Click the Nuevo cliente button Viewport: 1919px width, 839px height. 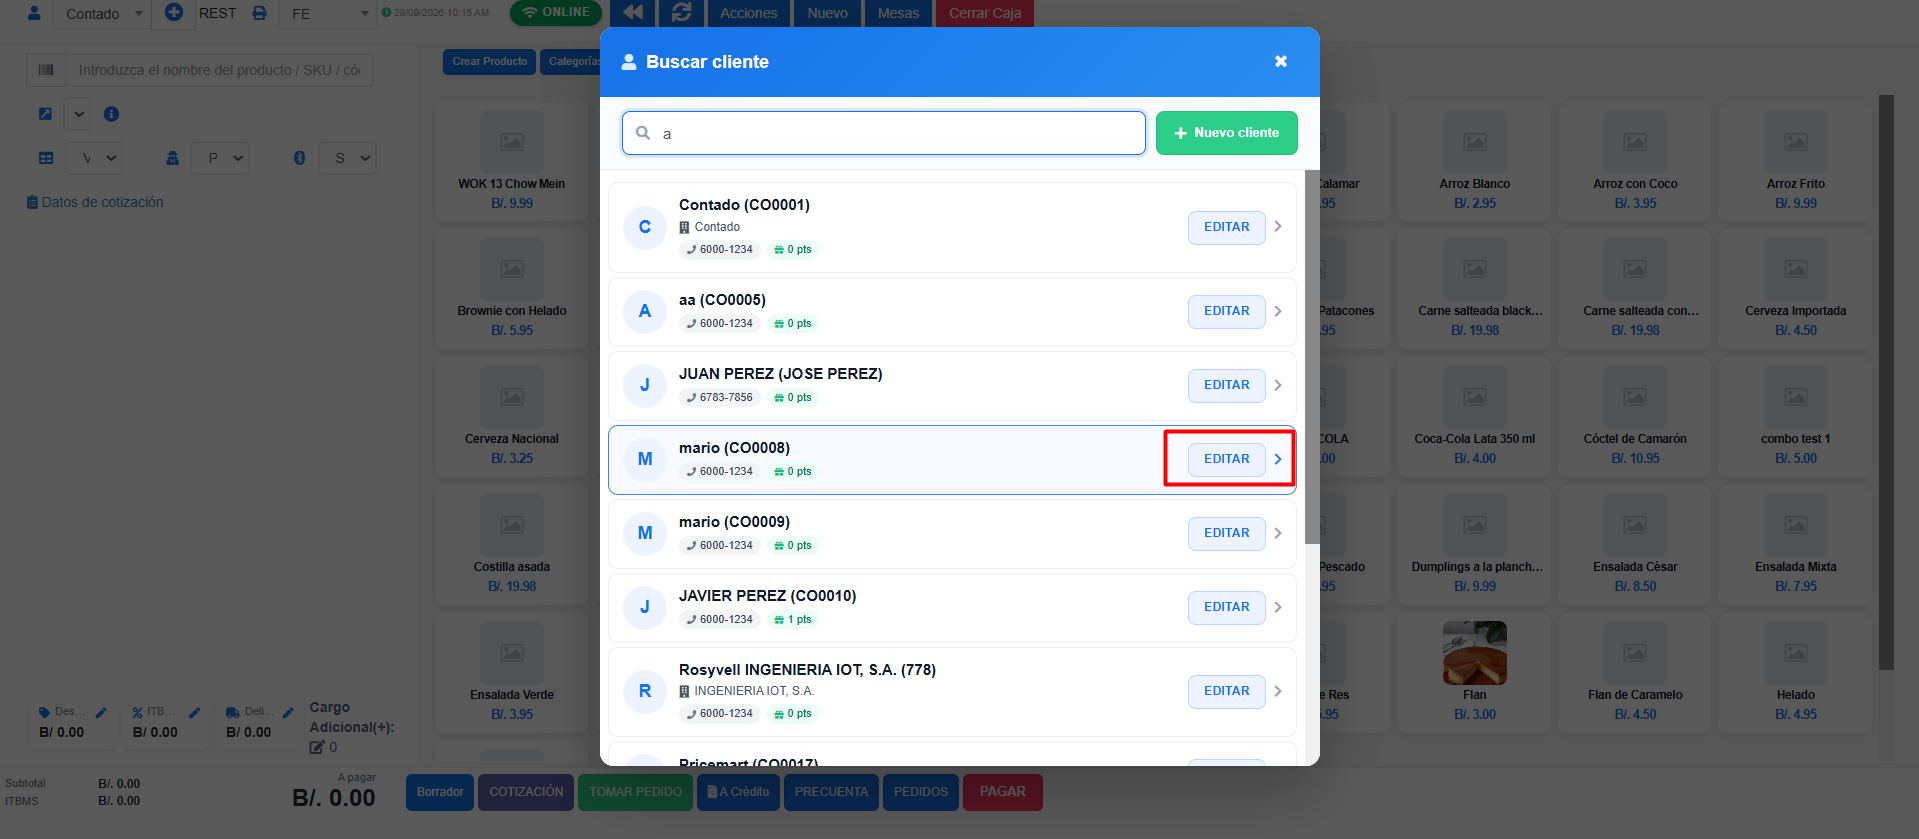tap(1226, 133)
